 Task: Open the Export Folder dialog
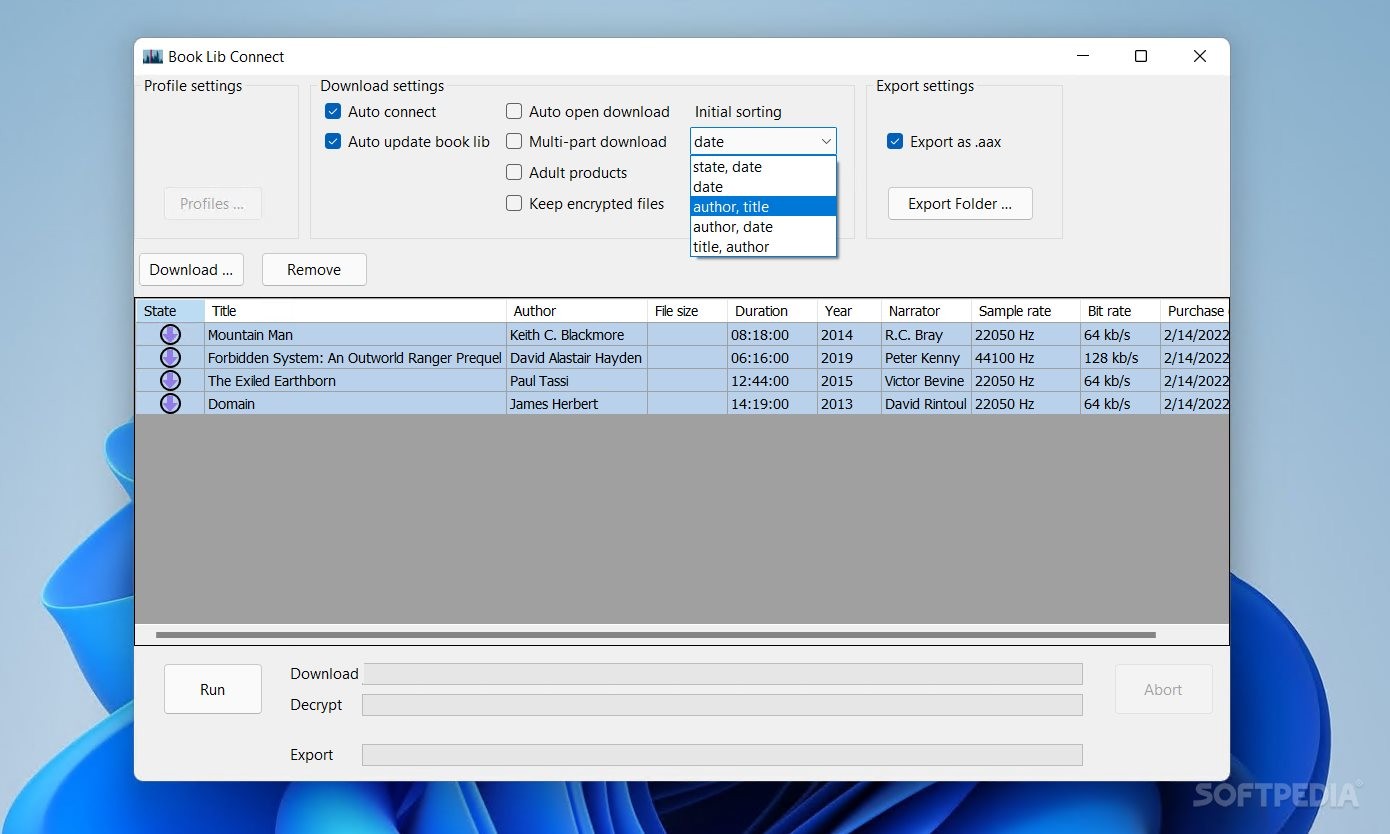960,204
